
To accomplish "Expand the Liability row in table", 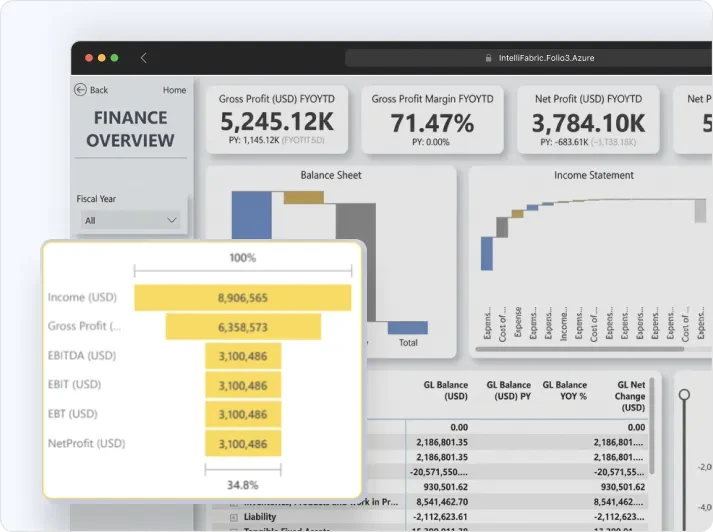I will pyautogui.click(x=234, y=517).
